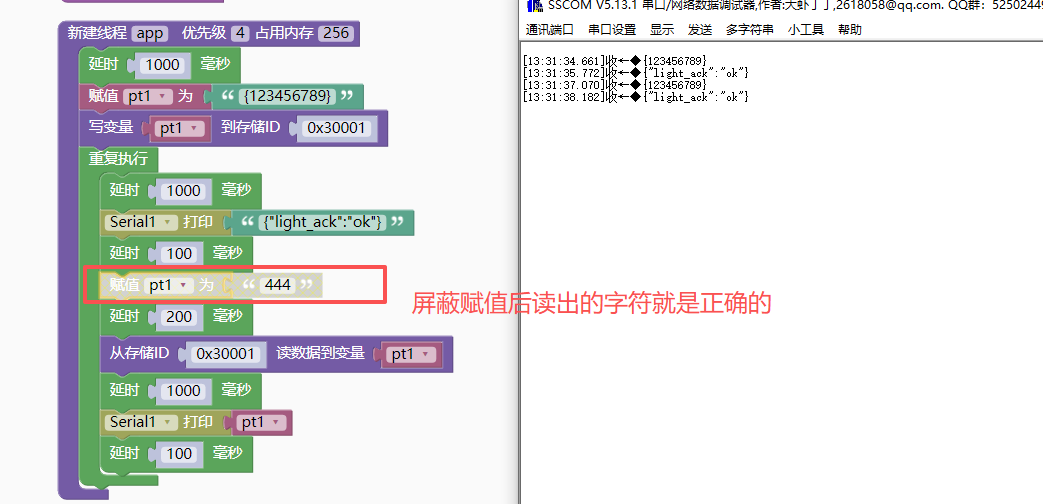Open Serial1 dropdown in the block printing pt1

pyautogui.click(x=141, y=422)
